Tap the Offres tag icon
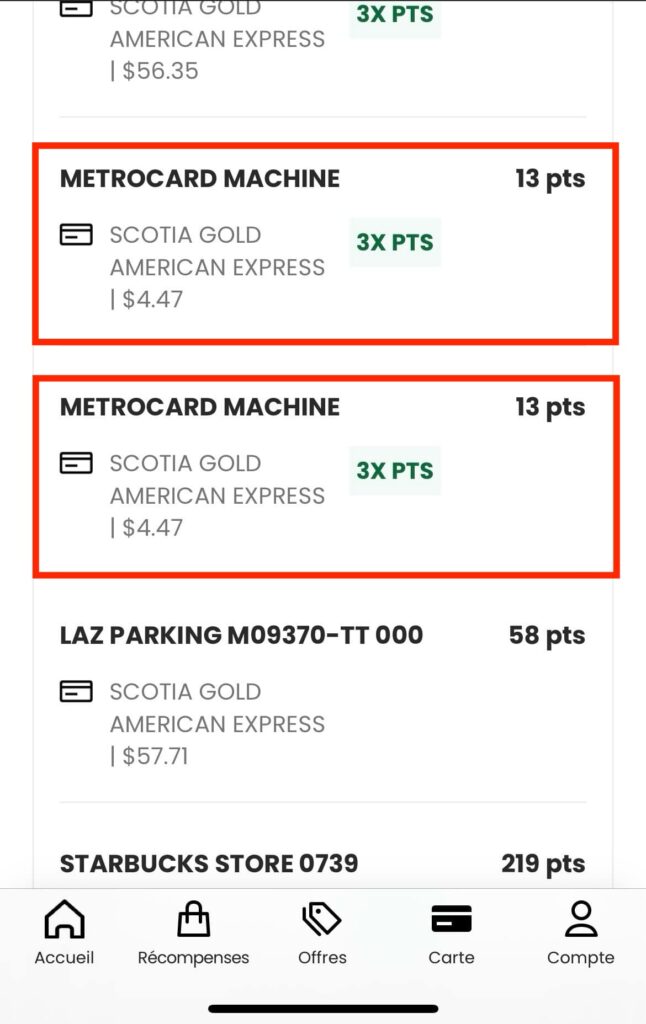The height and width of the screenshot is (1024, 646). coord(322,919)
